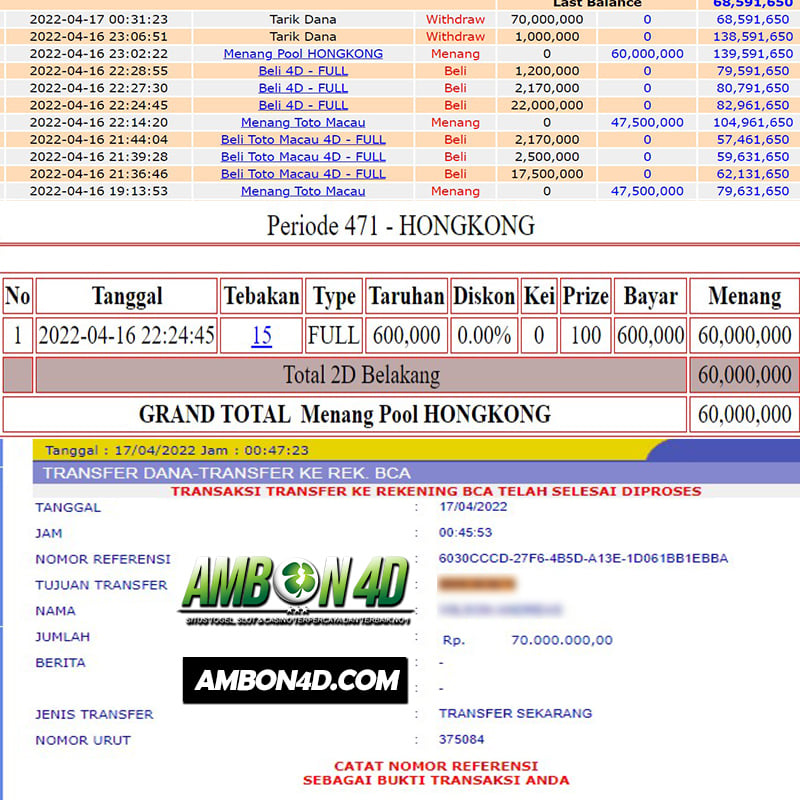Click the 60,000,000 credit in Menang Pool HONGKONG row
Image resolution: width=800 pixels, height=800 pixels.
pos(647,54)
